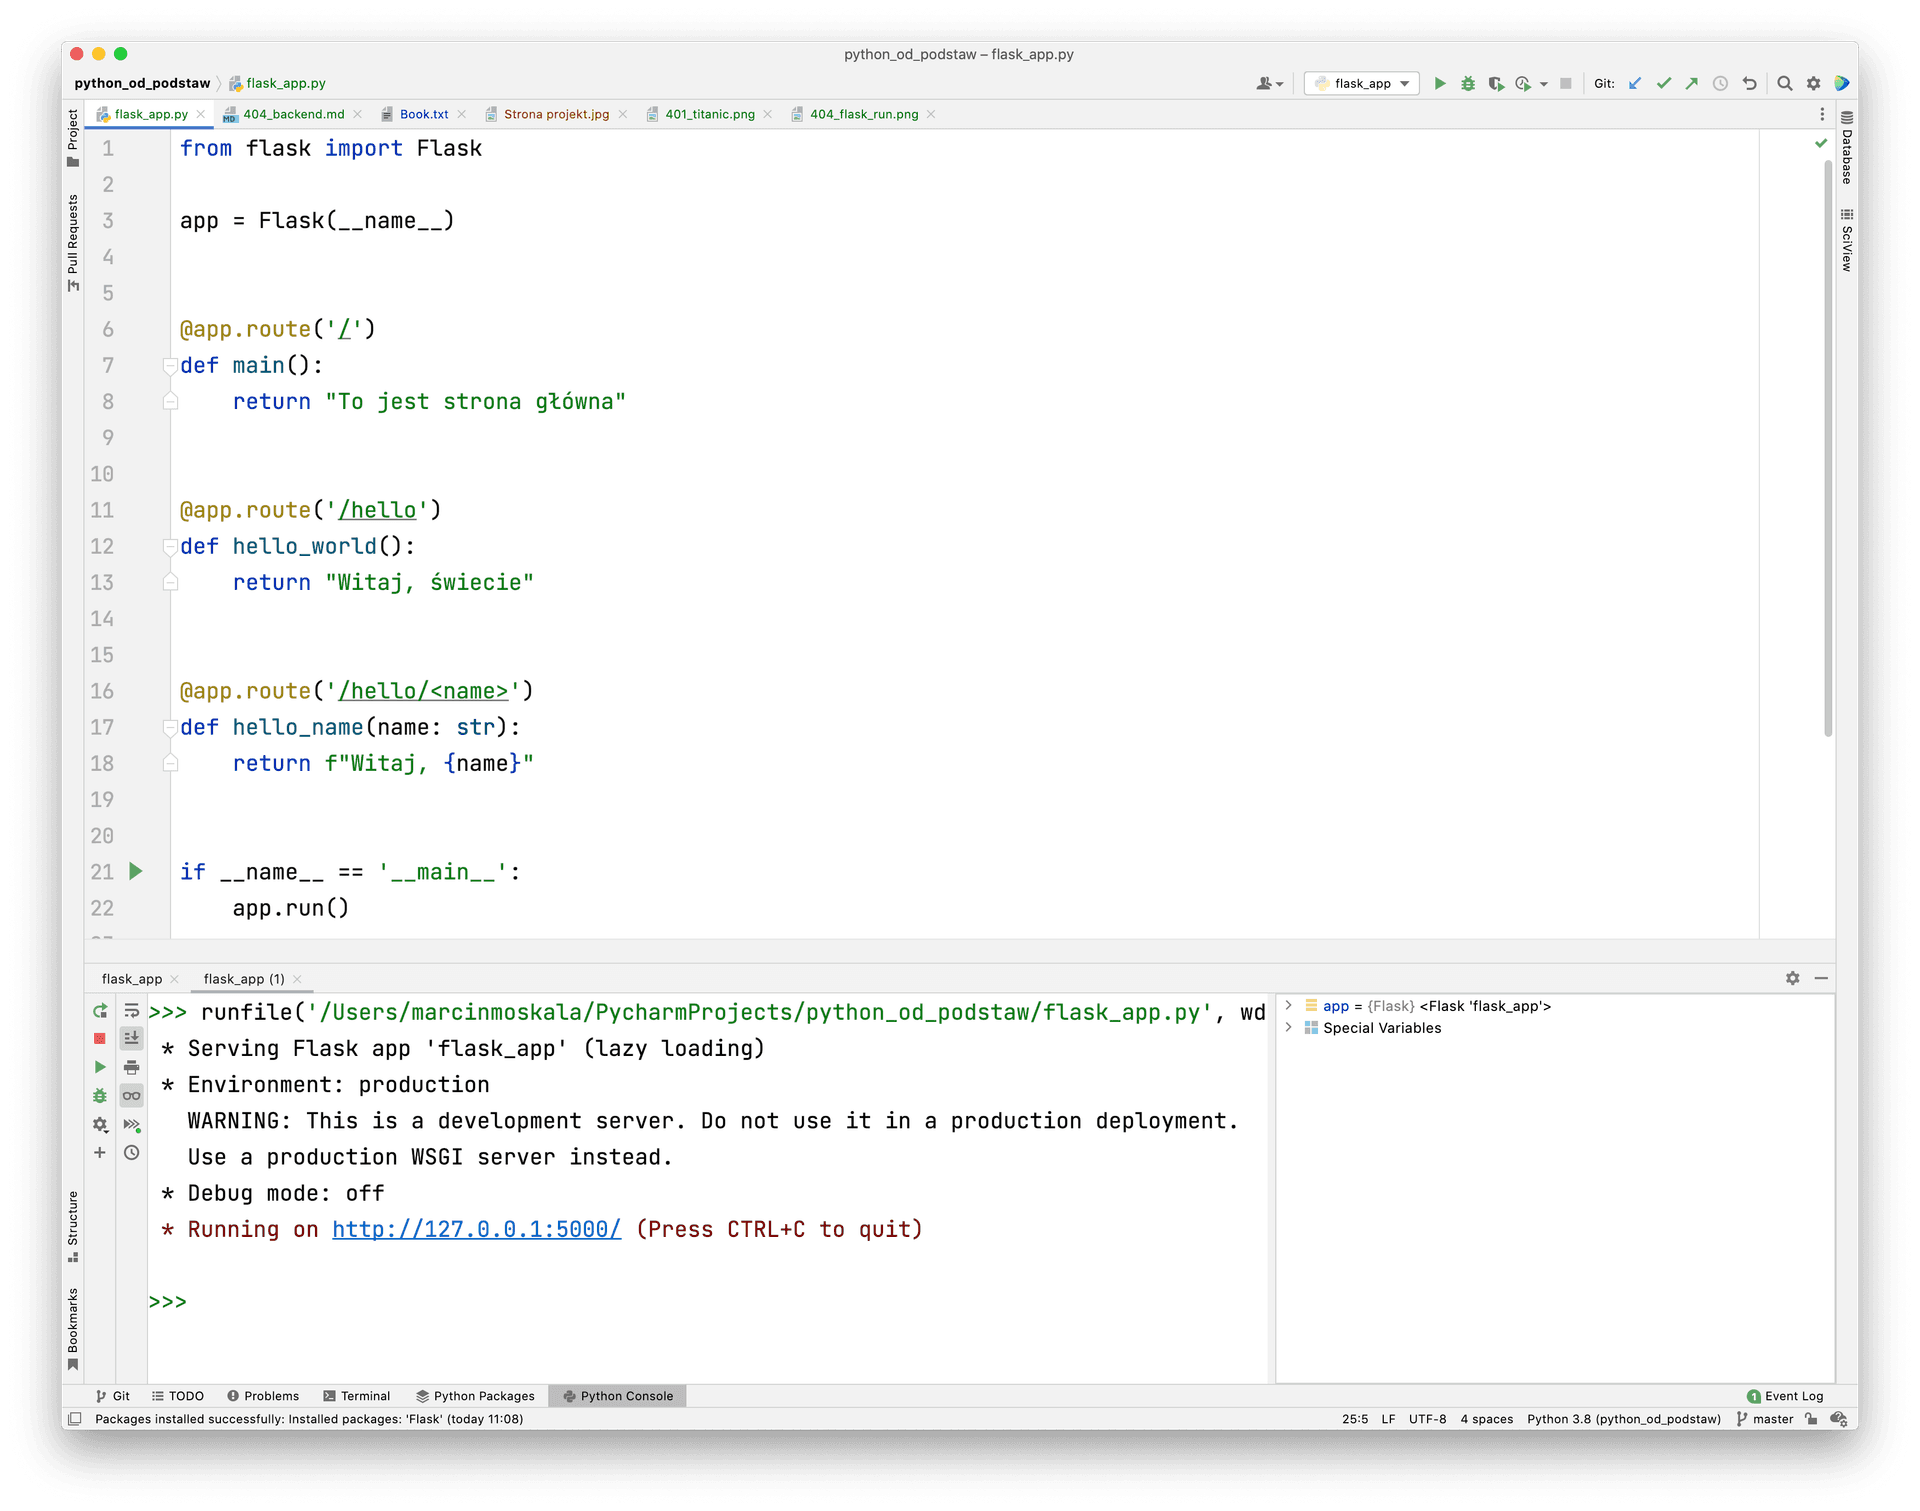This screenshot has width=1920, height=1511.
Task: Click the Git commit checkmark icon
Action: coord(1663,84)
